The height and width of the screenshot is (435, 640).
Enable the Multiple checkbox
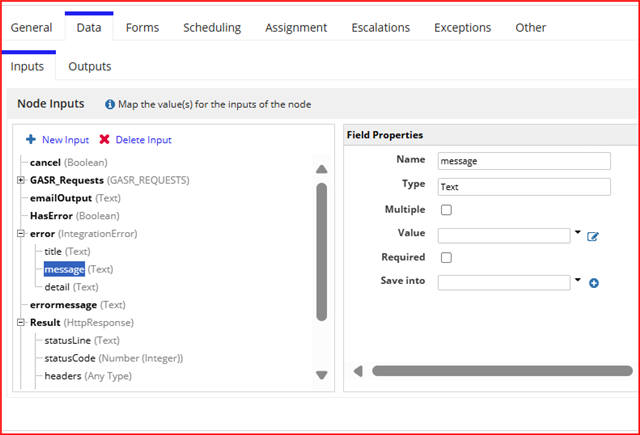coord(446,210)
